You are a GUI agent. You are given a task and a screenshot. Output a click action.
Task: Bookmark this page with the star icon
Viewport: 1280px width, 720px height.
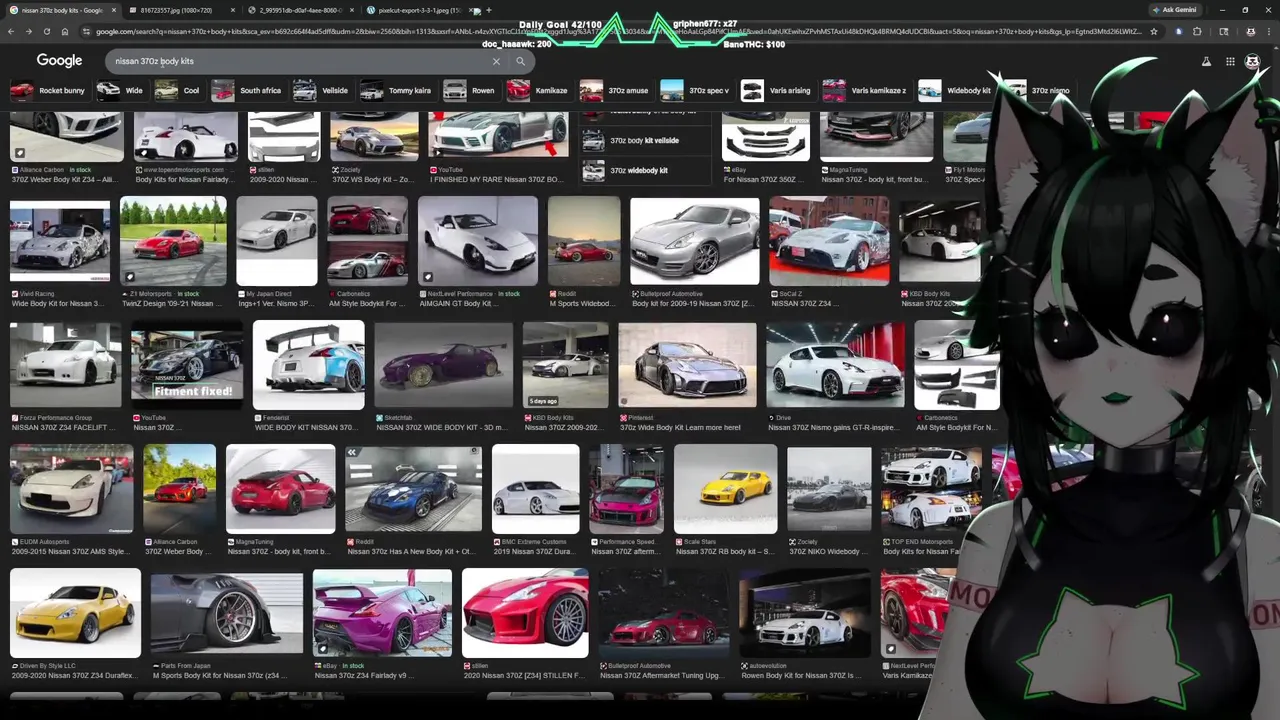tap(1153, 31)
